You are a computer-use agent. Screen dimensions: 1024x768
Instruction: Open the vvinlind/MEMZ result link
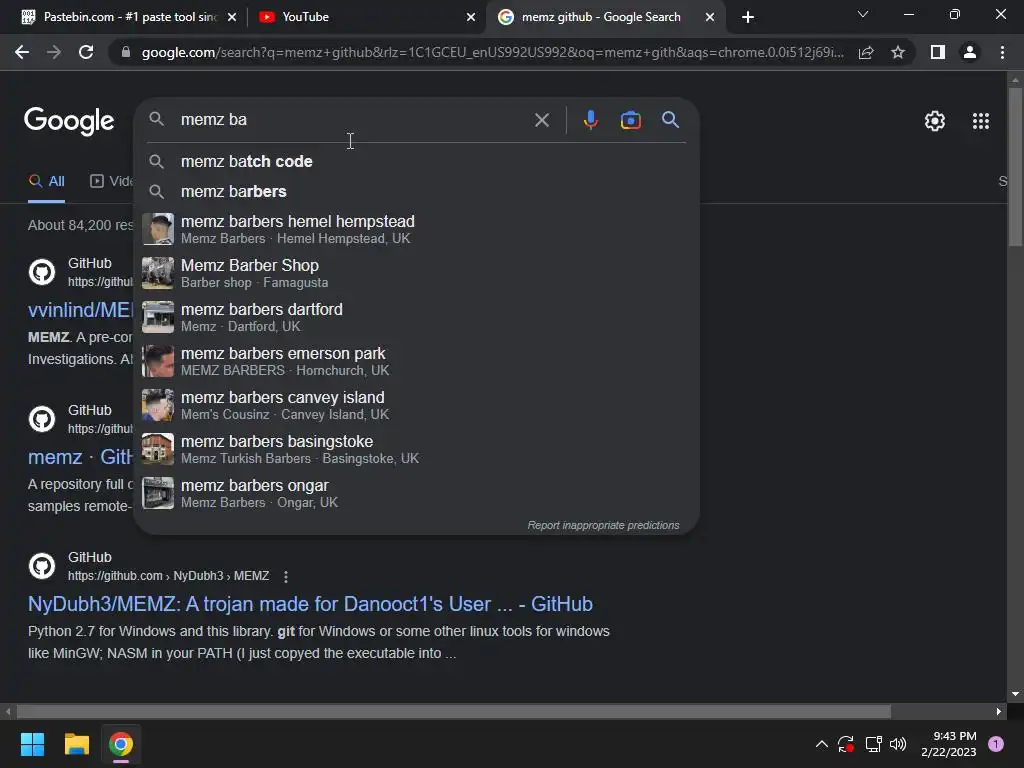80,310
